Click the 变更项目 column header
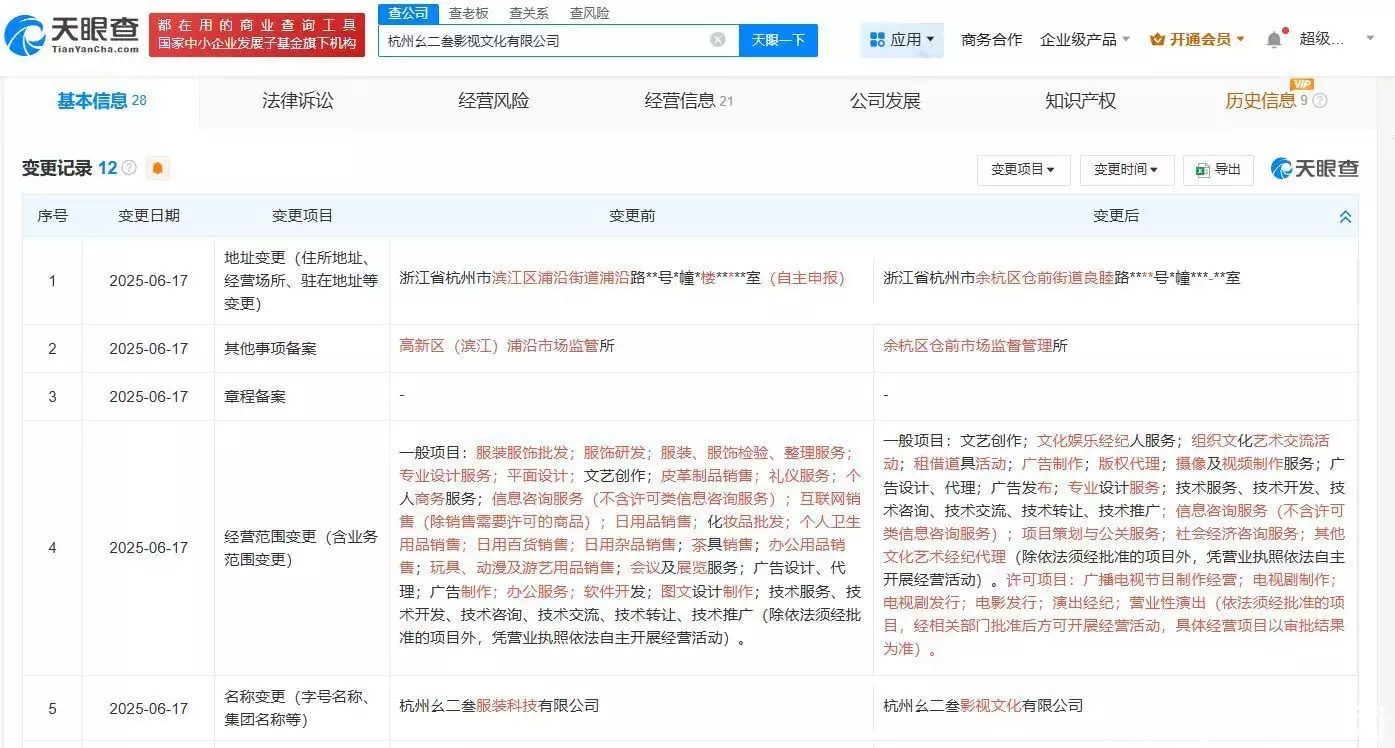 click(302, 216)
